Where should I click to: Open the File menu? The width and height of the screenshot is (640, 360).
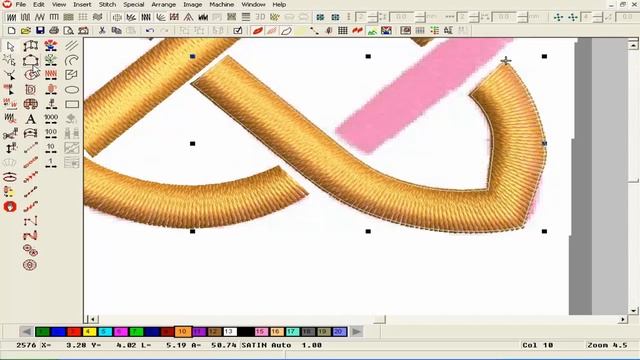coord(20,4)
